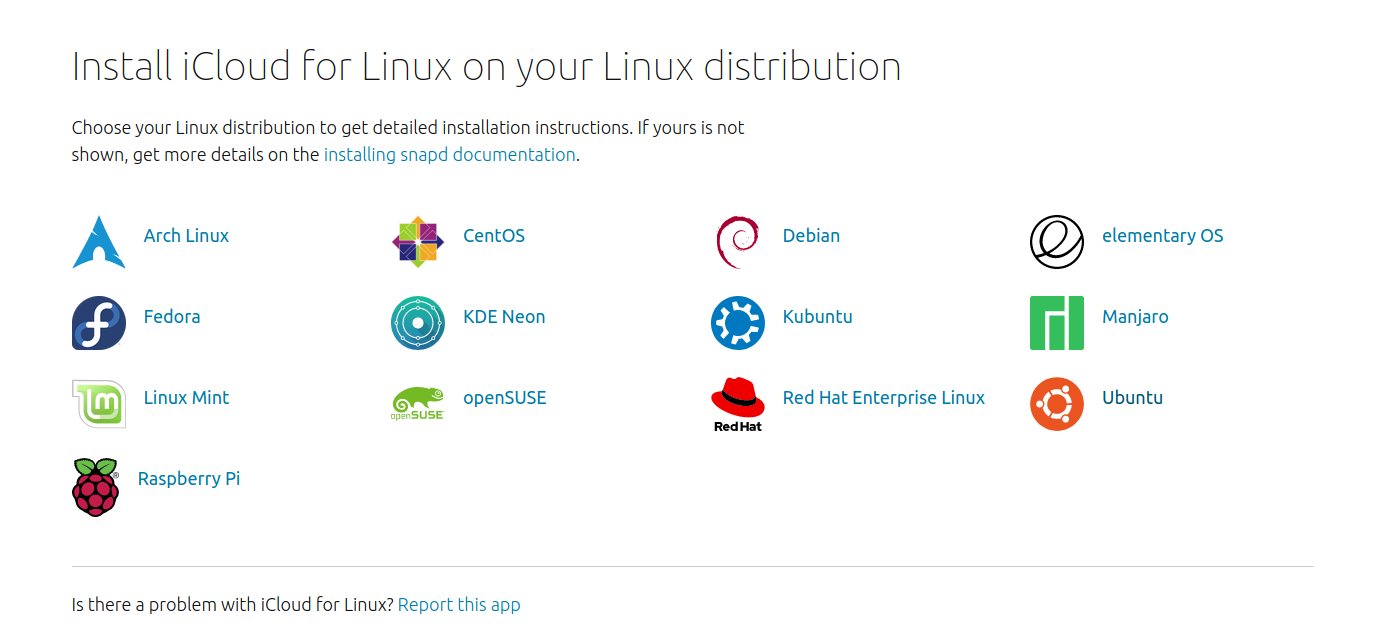Viewport: 1383px width, 636px height.
Task: Open the installing snapd documentation link
Action: tap(449, 155)
